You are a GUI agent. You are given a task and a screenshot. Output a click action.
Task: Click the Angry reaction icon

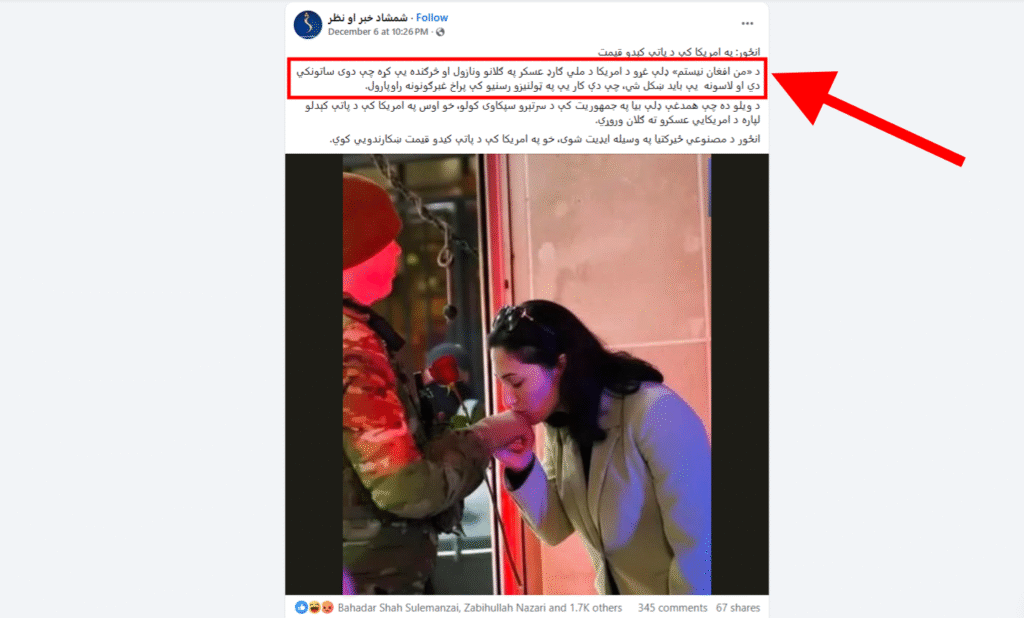tap(327, 608)
